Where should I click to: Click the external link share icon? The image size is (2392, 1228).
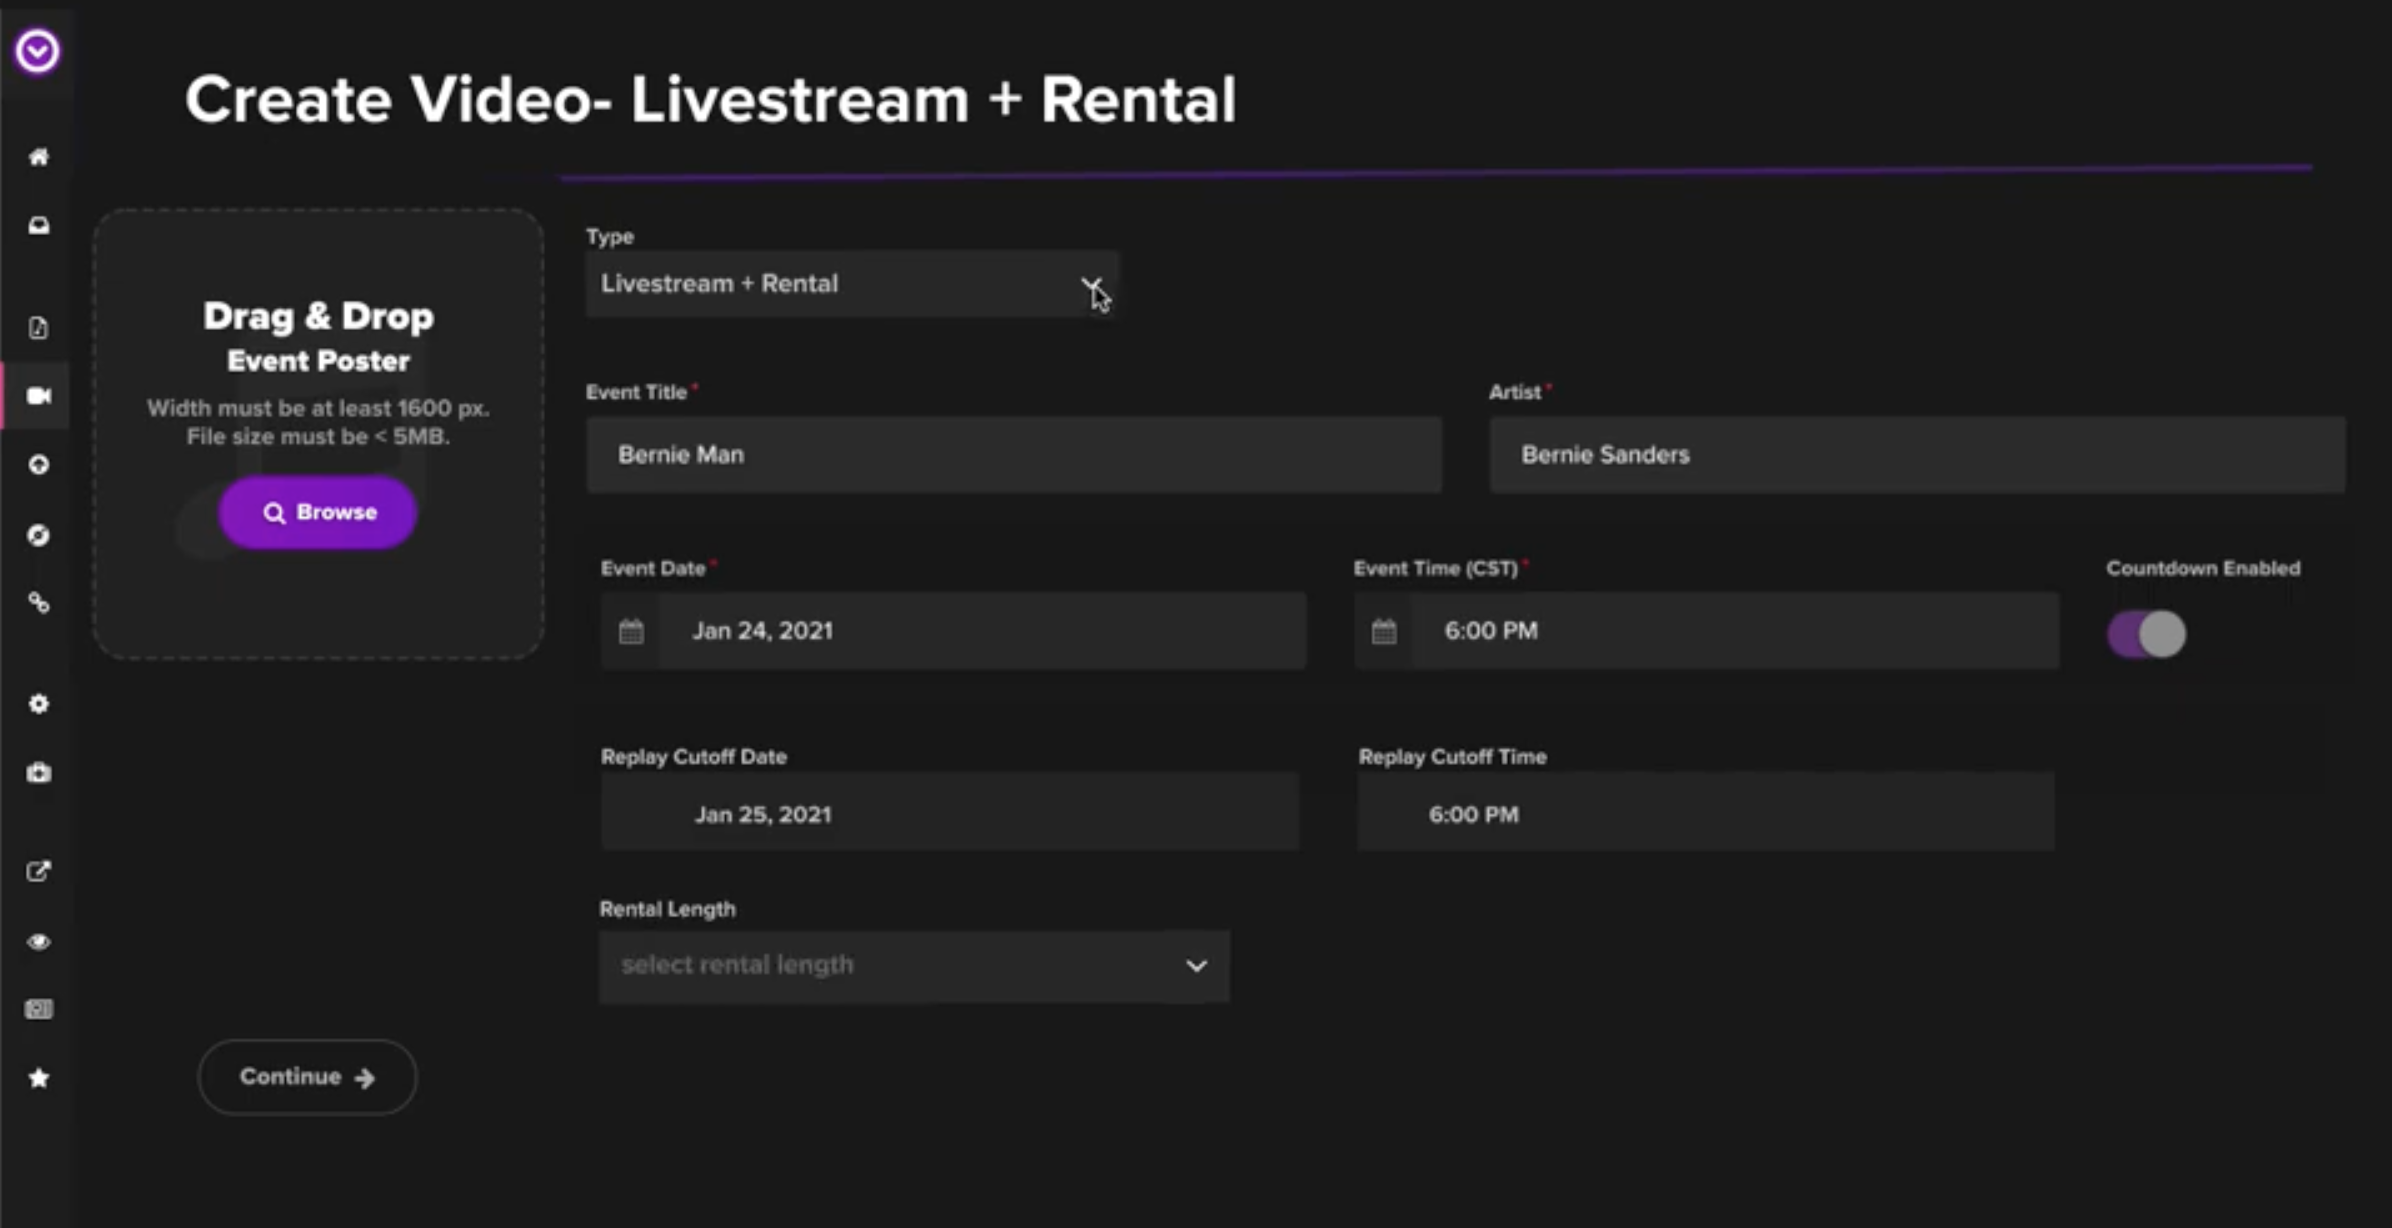[x=39, y=871]
